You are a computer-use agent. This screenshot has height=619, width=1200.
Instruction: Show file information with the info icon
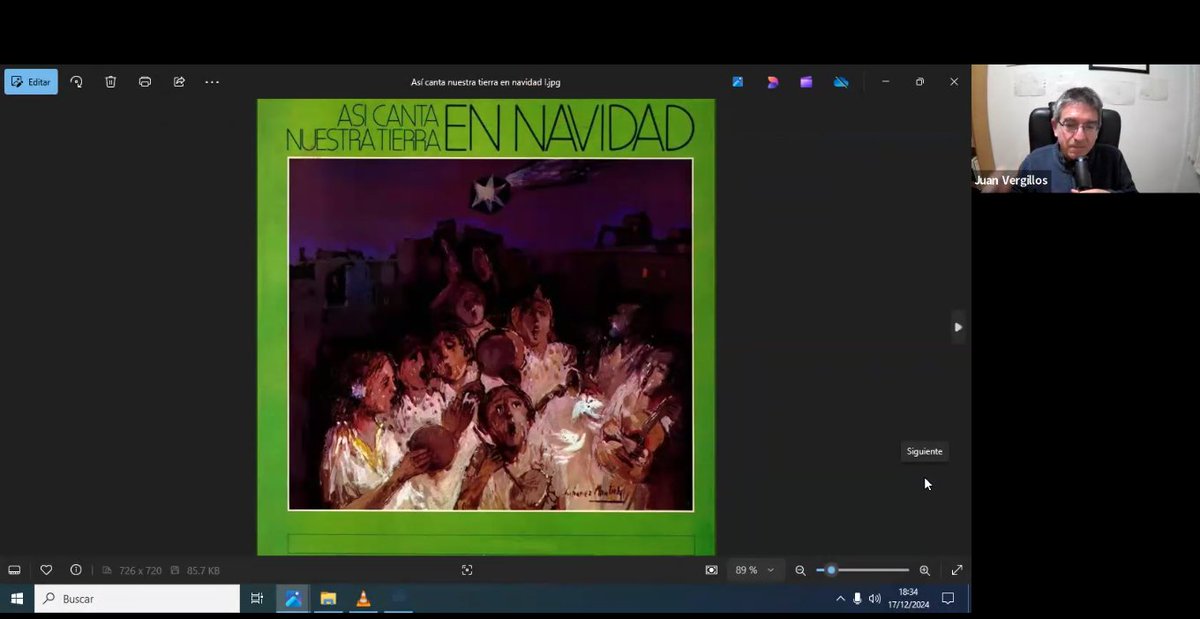[76, 570]
